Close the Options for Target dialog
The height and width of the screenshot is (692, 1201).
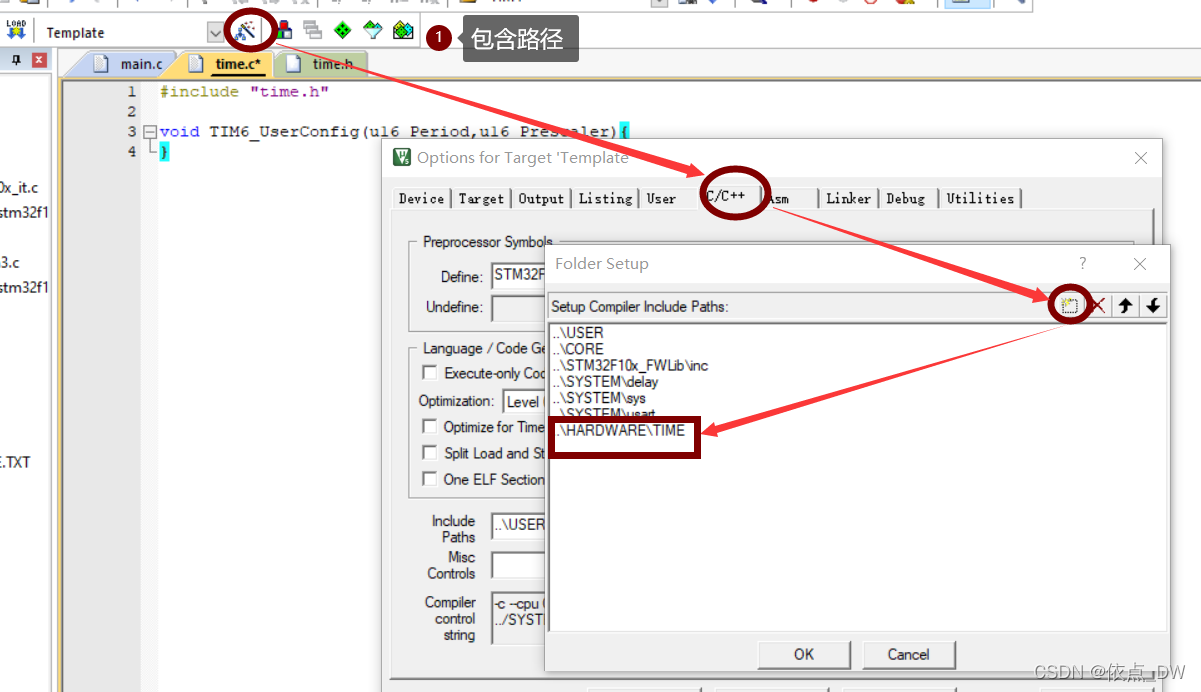tap(1141, 158)
